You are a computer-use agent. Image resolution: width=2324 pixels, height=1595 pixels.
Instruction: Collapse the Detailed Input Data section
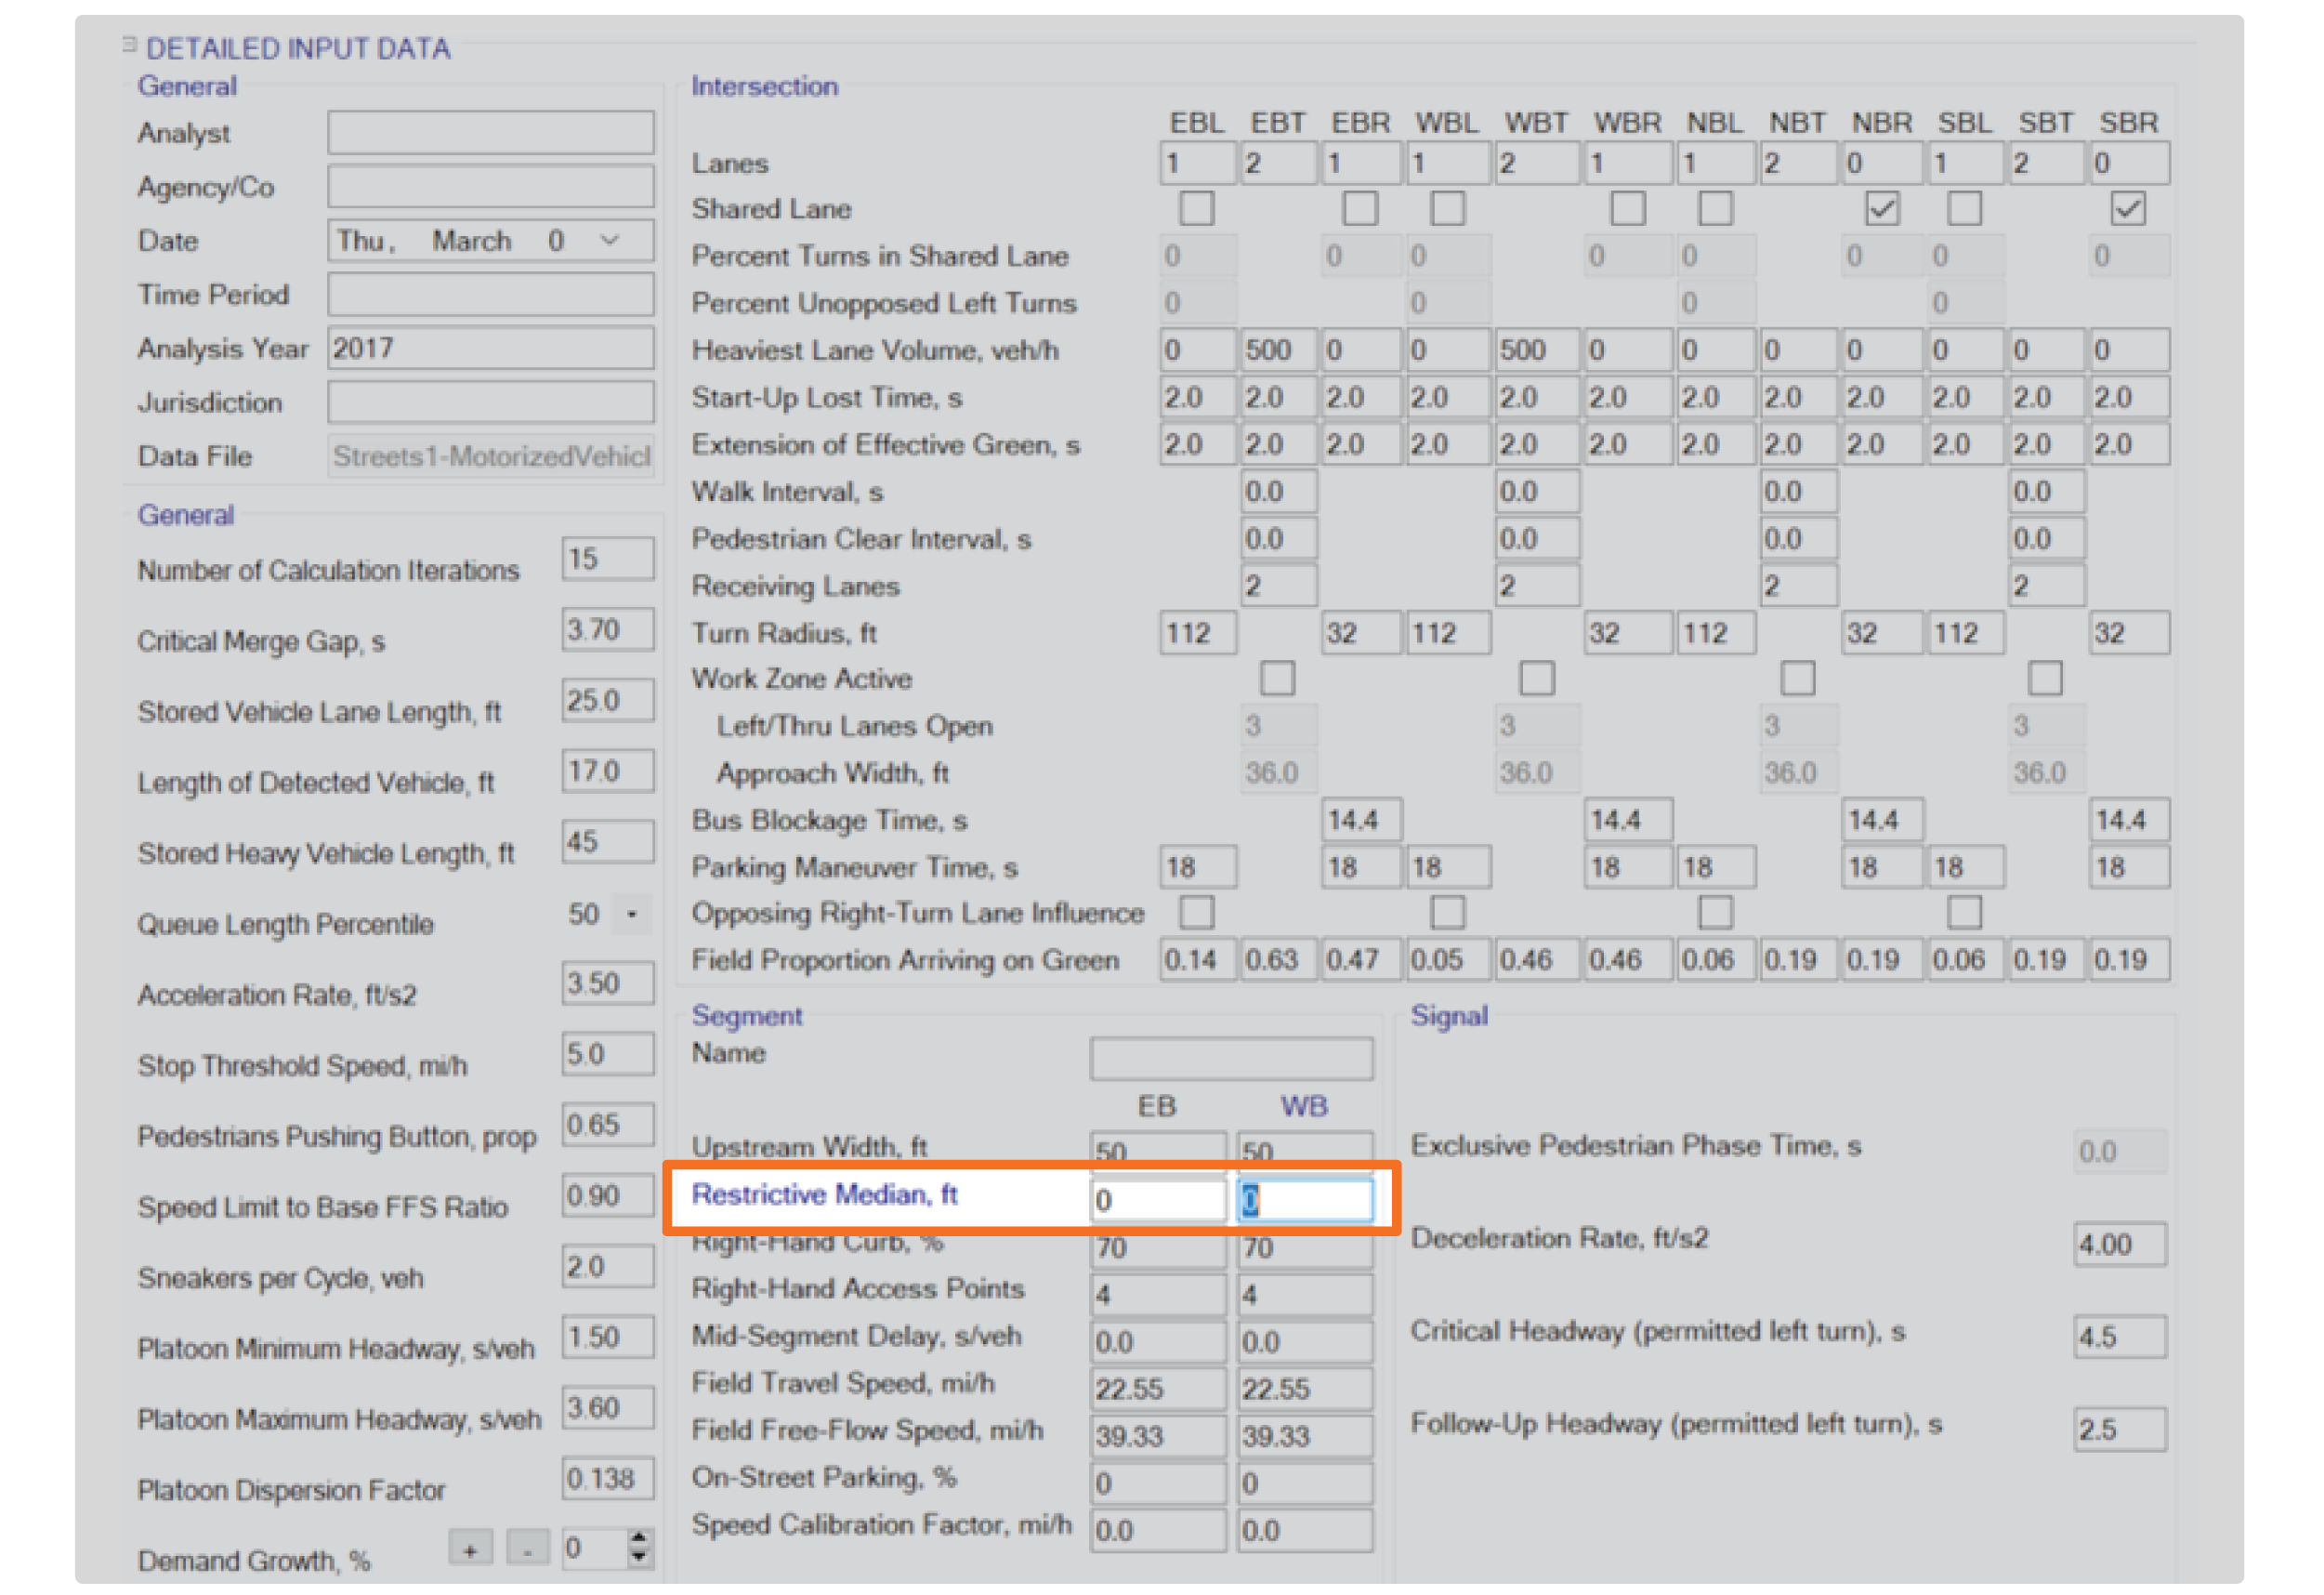click(129, 44)
